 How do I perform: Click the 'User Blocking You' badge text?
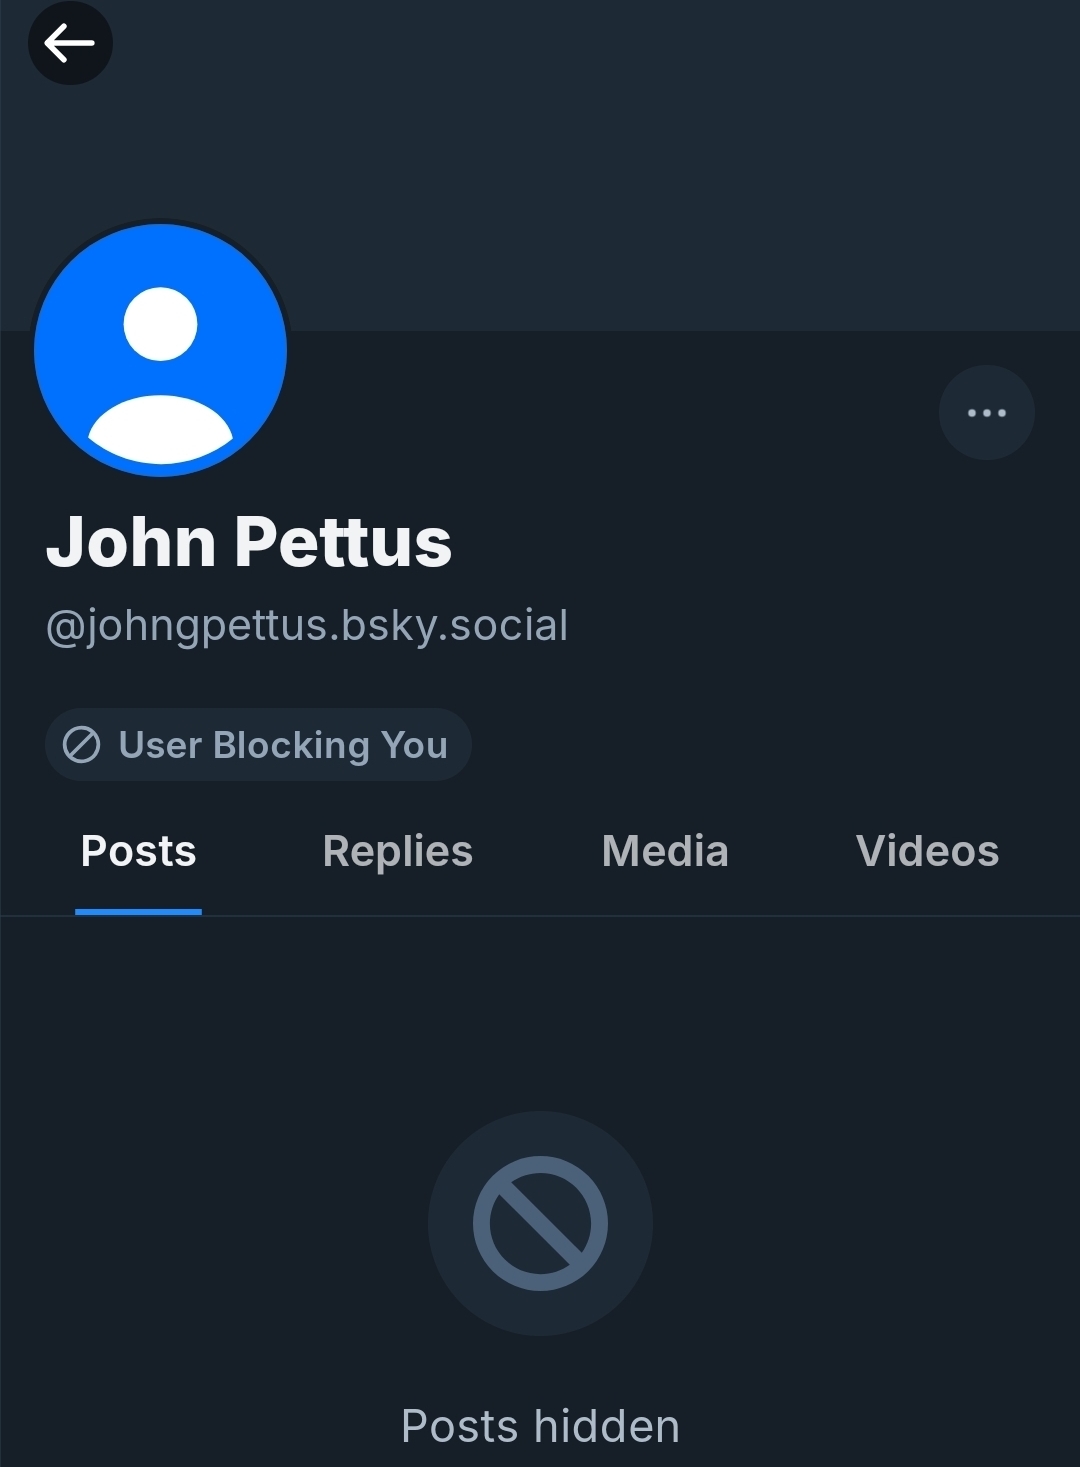[283, 745]
